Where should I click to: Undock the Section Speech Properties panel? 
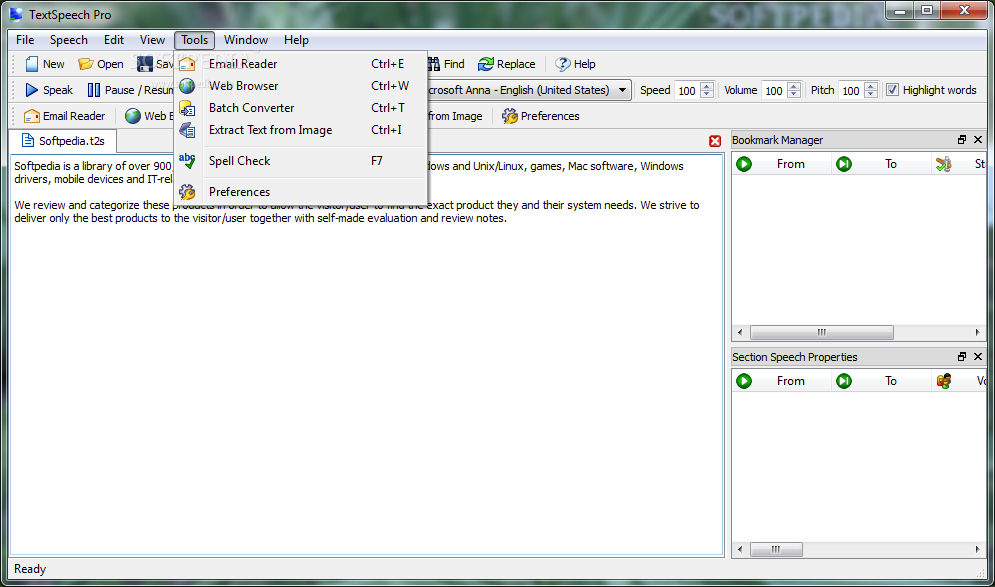pyautogui.click(x=962, y=357)
